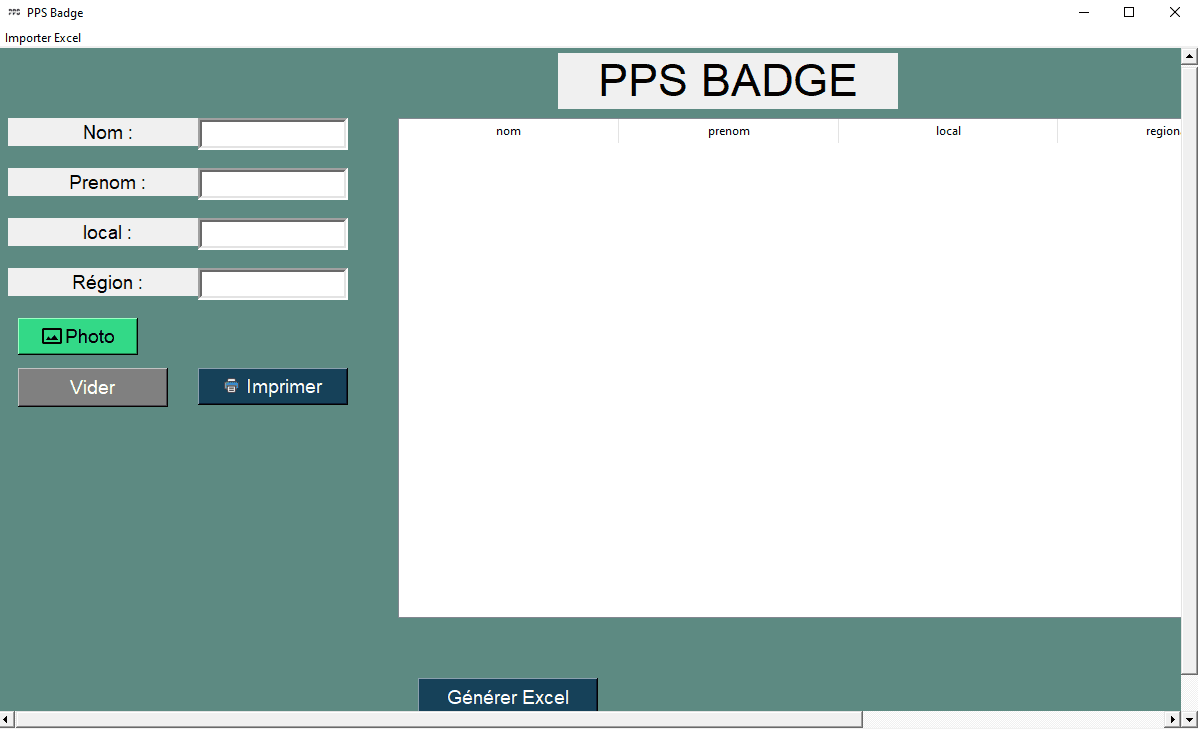Click the up arrow of the vertical scrollbar

1190,57
